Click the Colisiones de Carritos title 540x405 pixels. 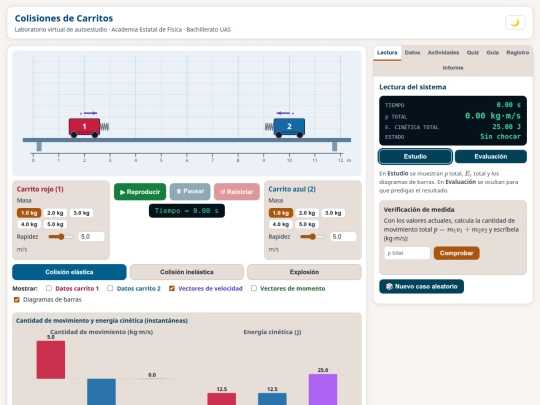click(x=64, y=18)
